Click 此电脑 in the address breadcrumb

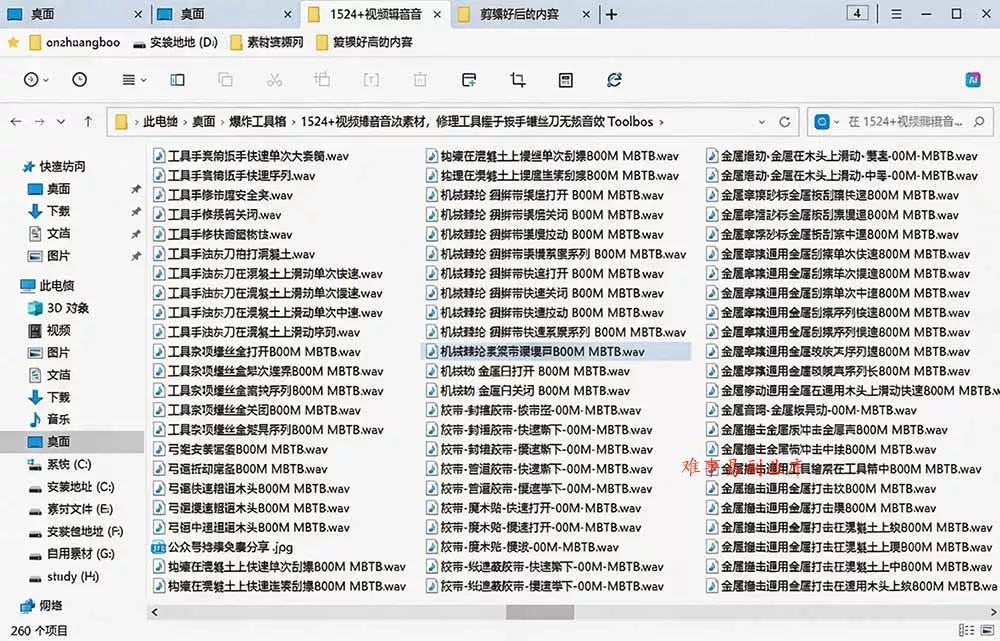pyautogui.click(x=160, y=121)
